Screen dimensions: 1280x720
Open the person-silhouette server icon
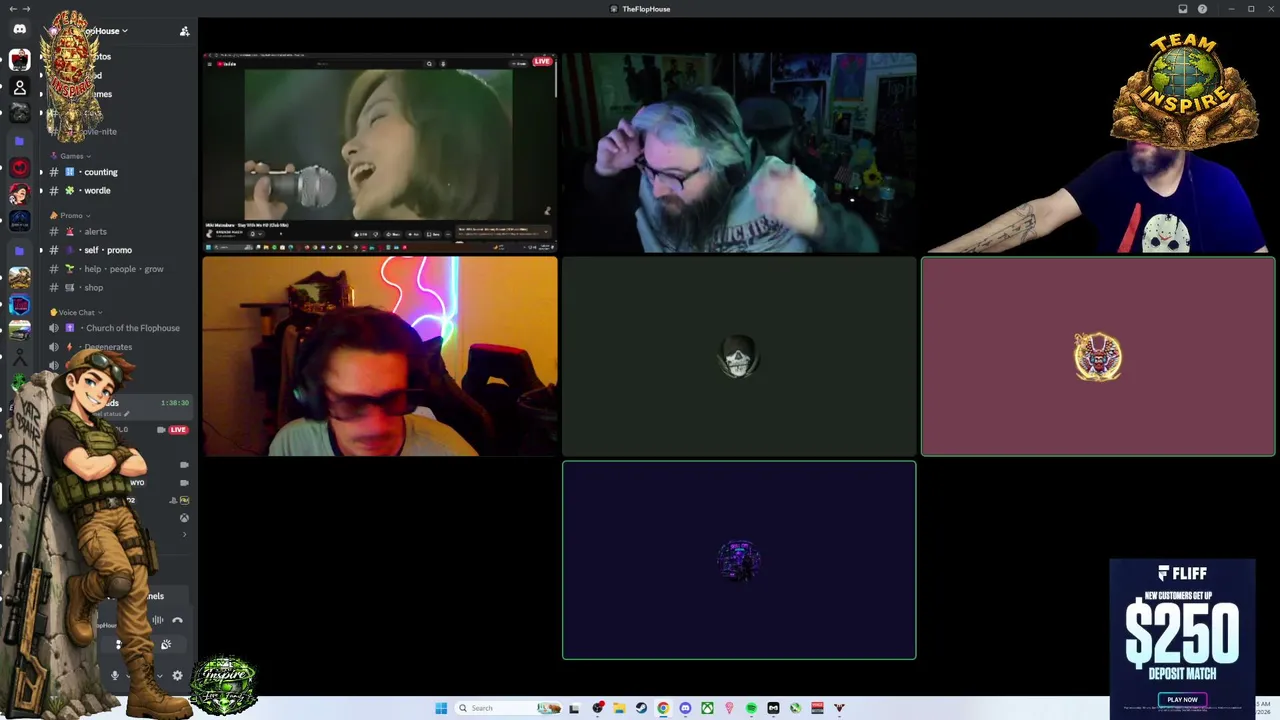19,88
